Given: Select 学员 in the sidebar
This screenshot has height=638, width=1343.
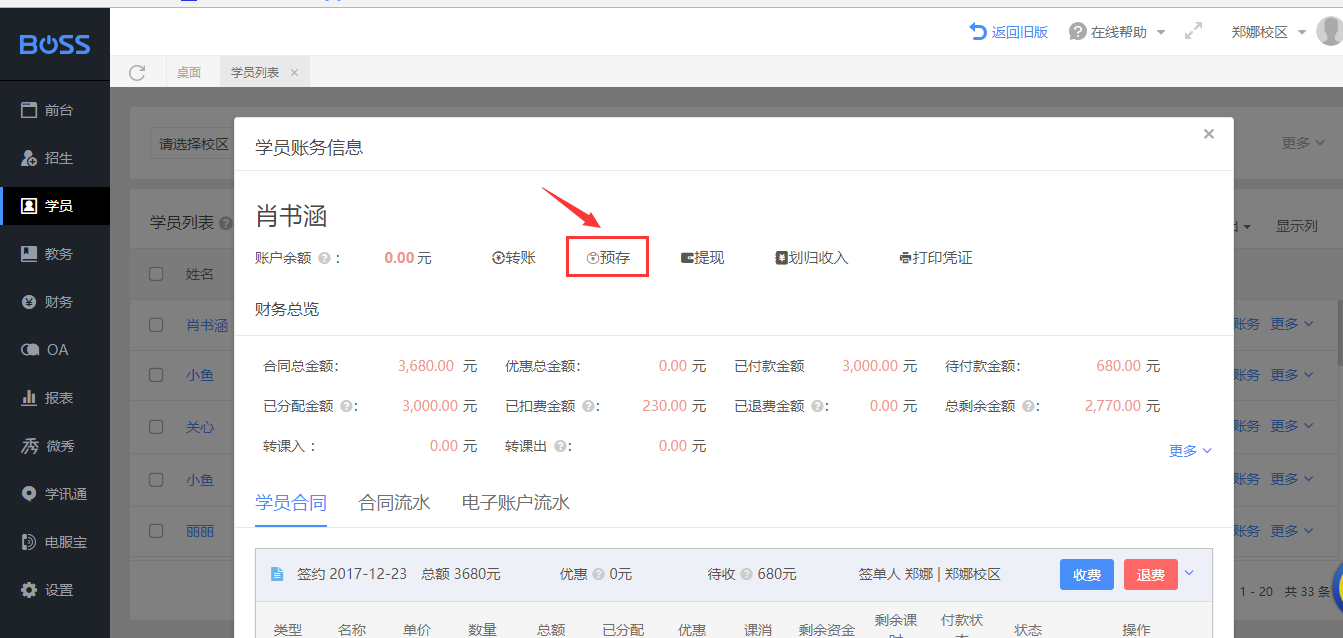Looking at the screenshot, I should pyautogui.click(x=55, y=206).
